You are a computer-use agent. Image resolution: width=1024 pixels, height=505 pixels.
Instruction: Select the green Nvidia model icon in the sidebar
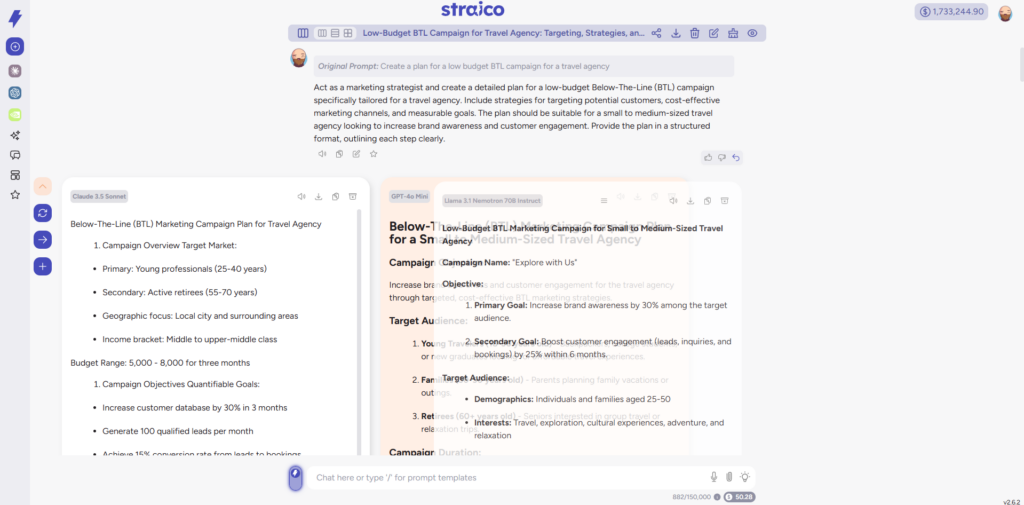(x=15, y=114)
